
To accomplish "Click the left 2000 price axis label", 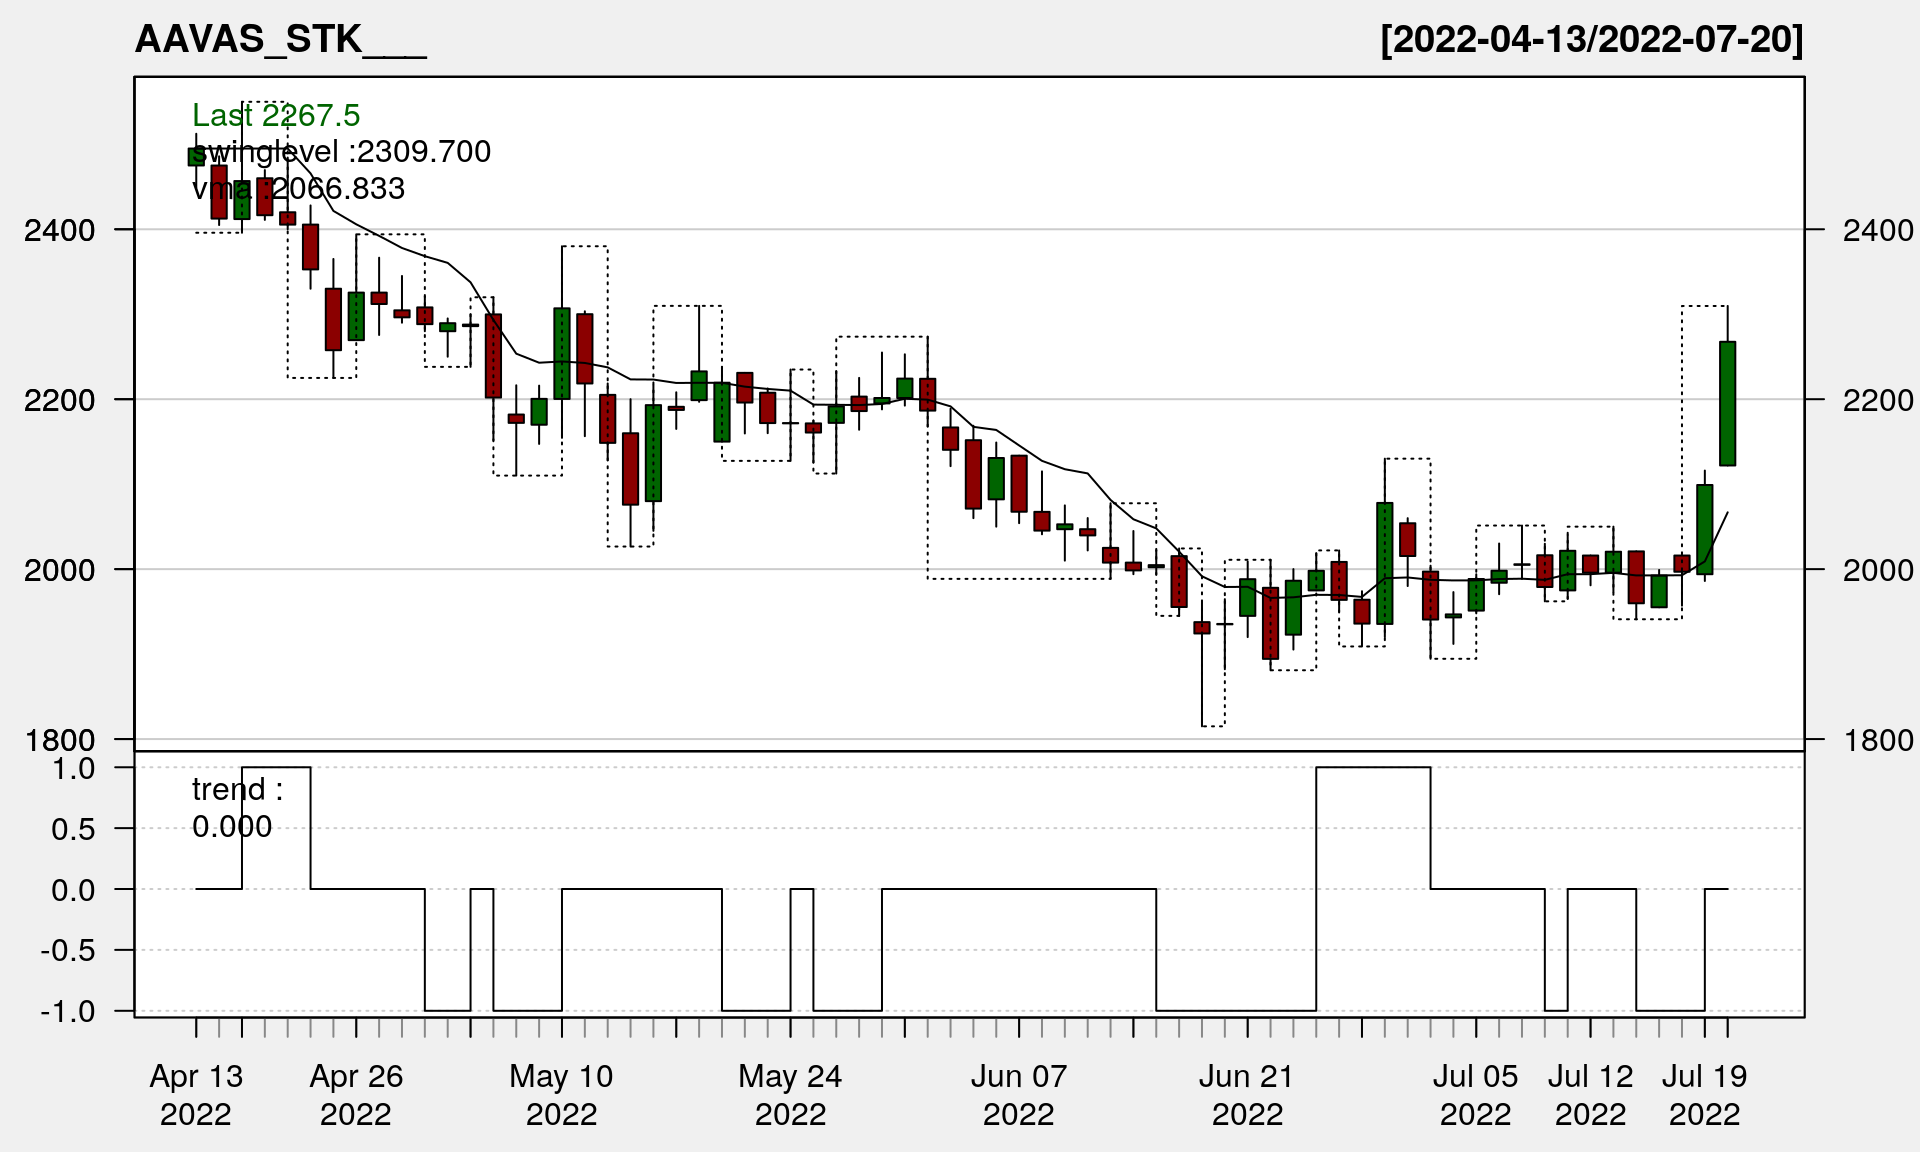I will click(x=60, y=571).
